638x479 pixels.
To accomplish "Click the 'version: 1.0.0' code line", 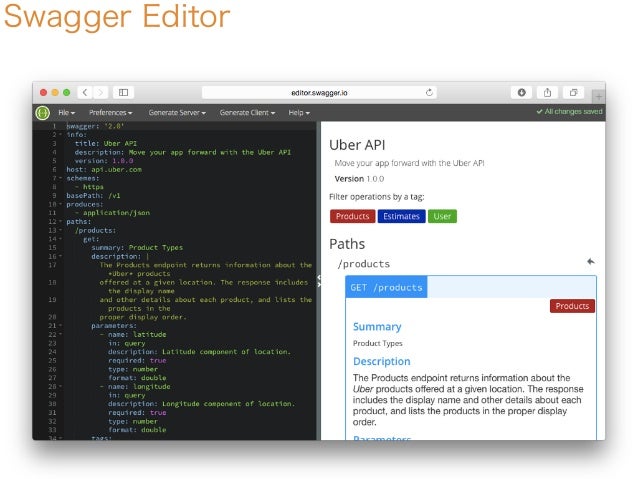I will tap(104, 161).
